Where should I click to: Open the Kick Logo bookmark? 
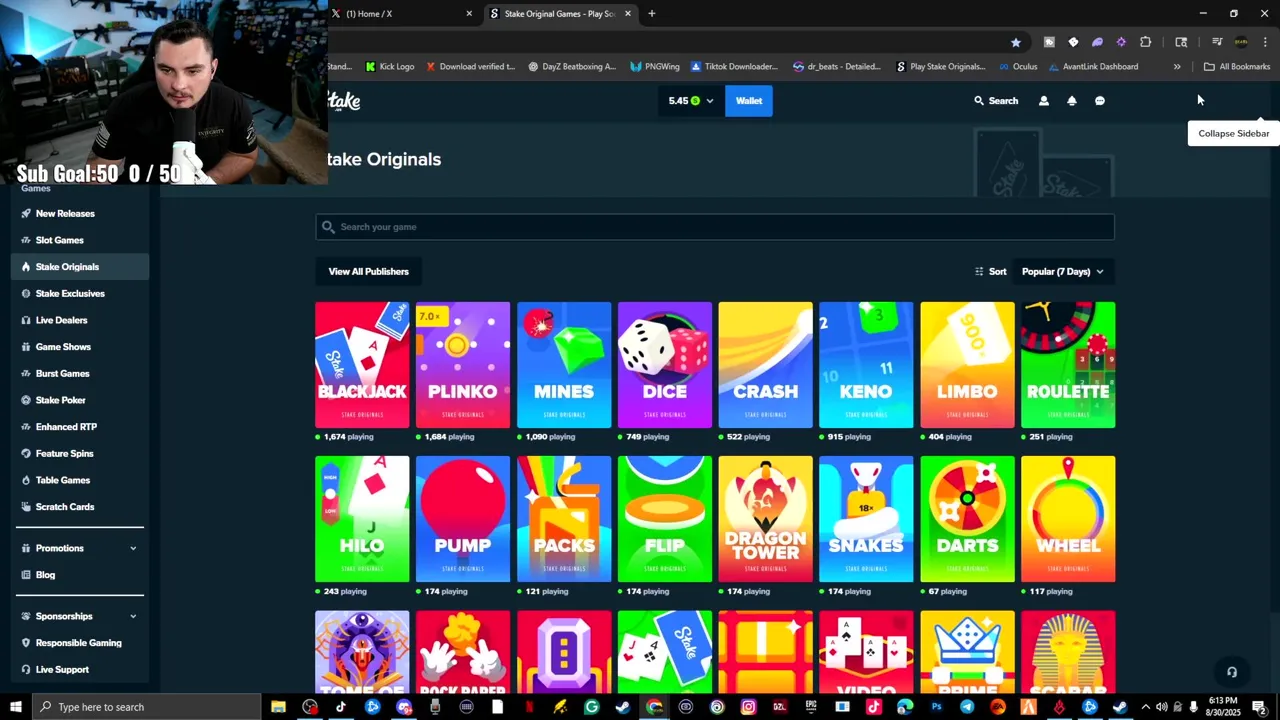coord(390,67)
